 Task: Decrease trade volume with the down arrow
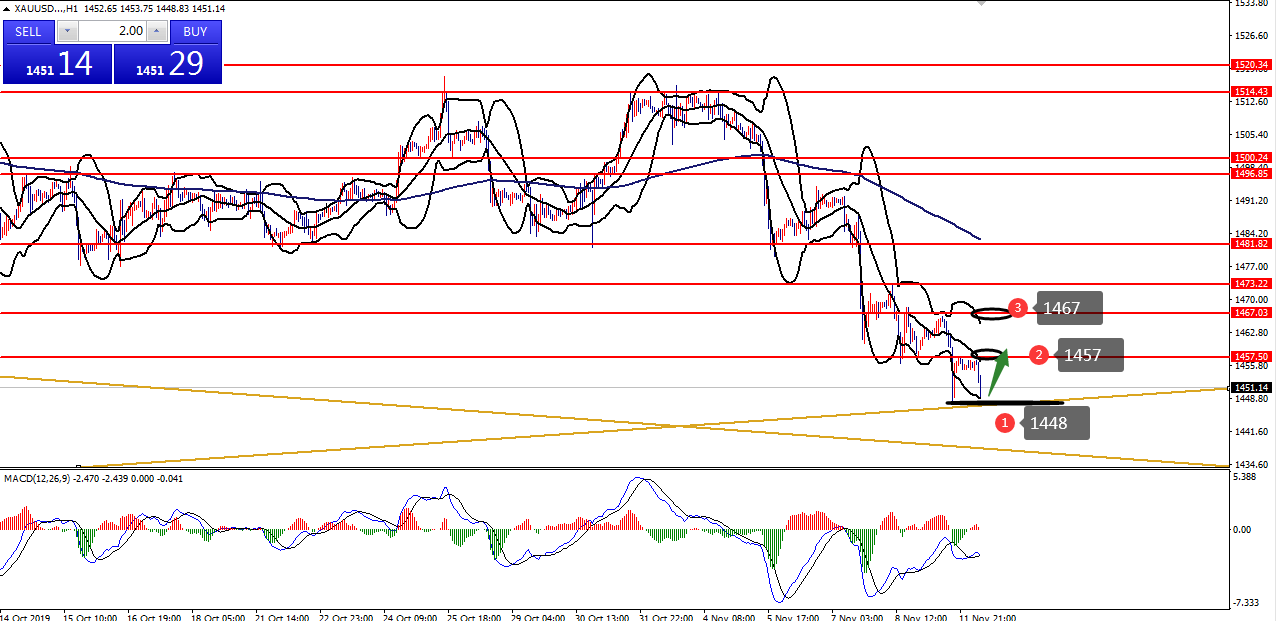67,31
